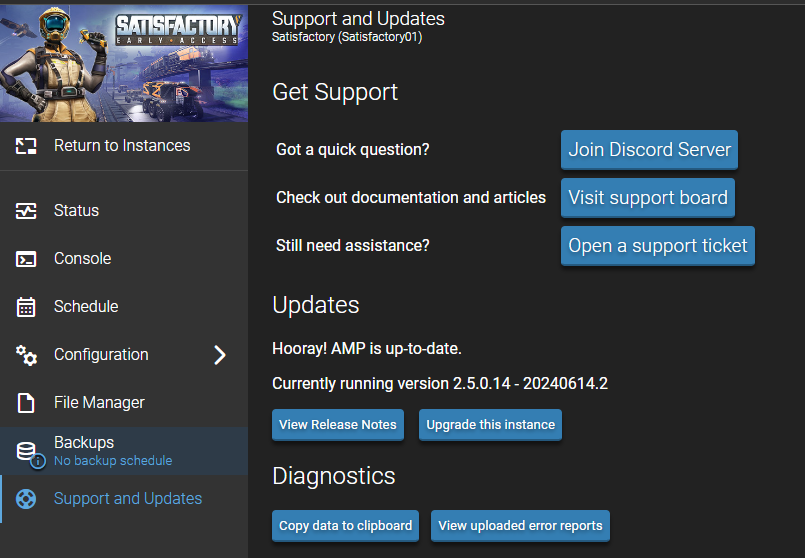Select the Schedule calendar icon
This screenshot has height=558, width=805.
tap(26, 307)
